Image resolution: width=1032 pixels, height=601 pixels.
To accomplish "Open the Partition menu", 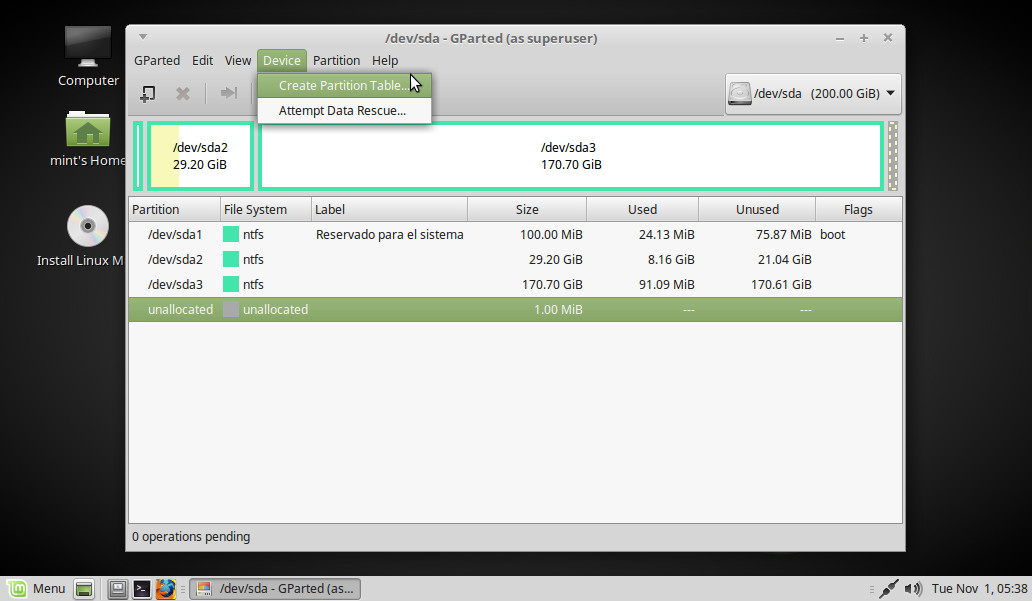I will click(336, 61).
